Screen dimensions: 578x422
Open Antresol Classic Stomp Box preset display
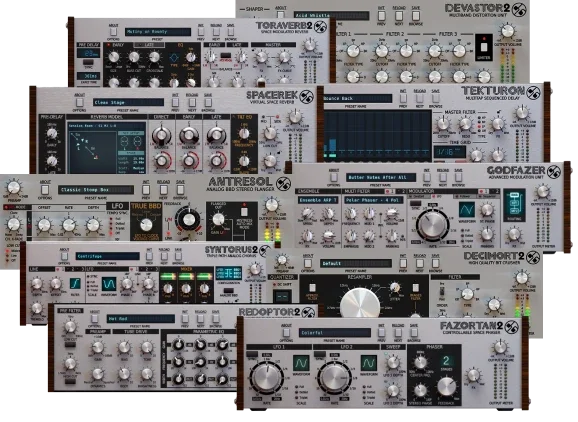95,190
